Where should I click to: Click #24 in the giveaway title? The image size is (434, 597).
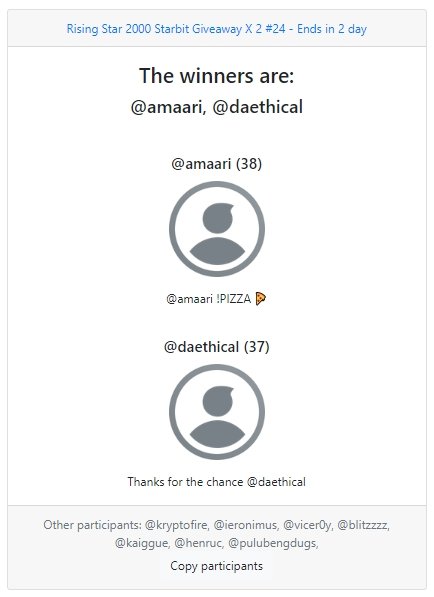tap(275, 29)
